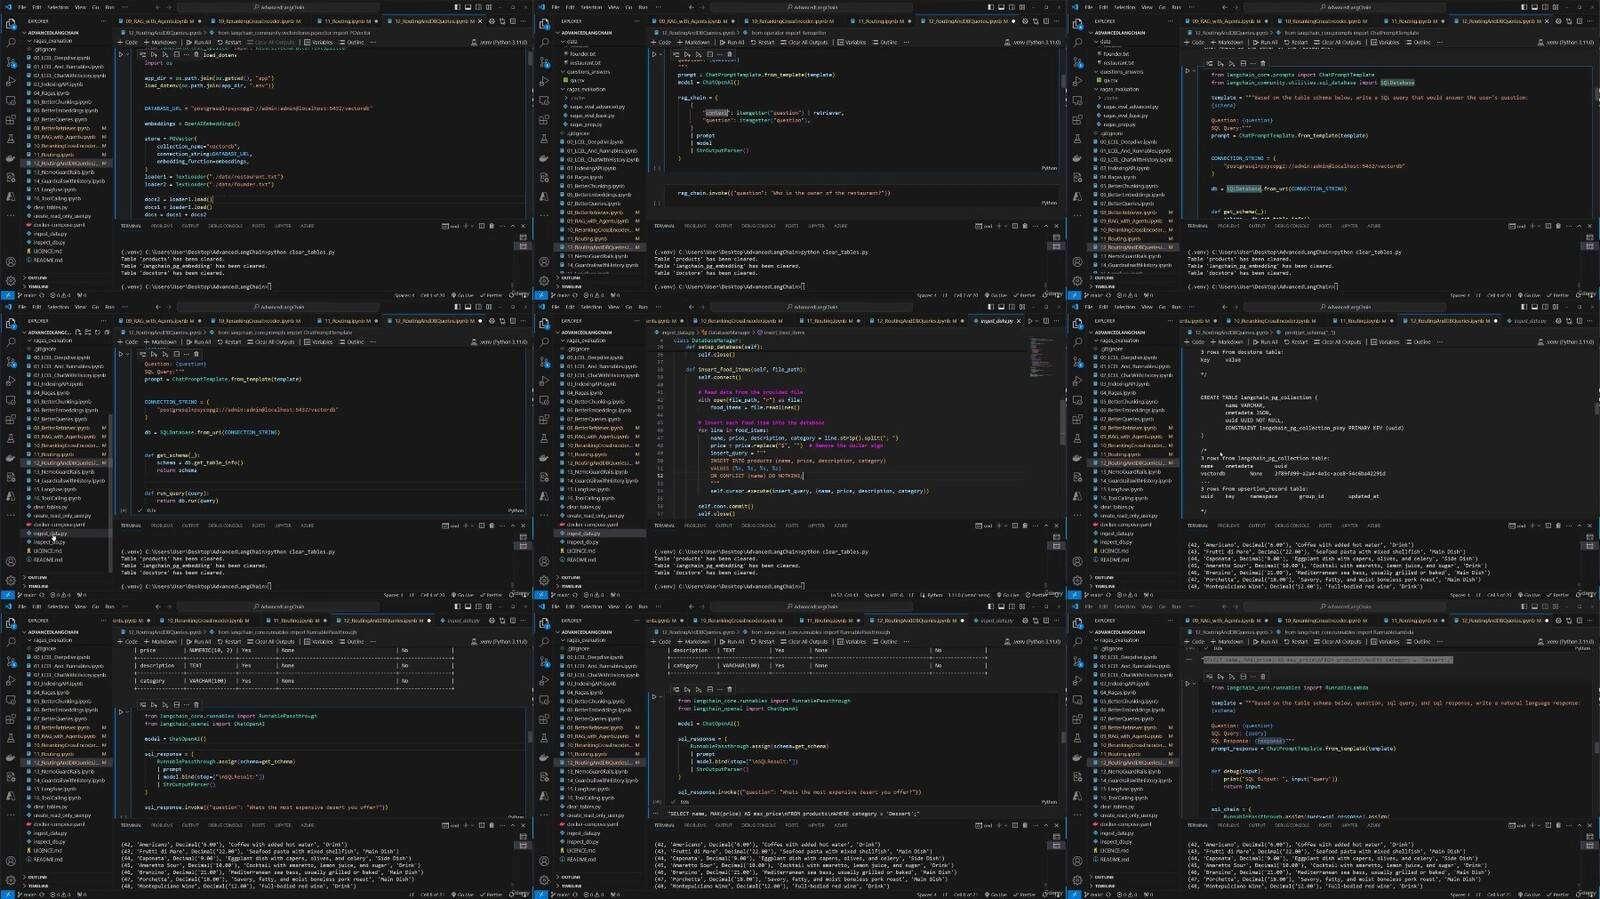This screenshot has height=899, width=1600.
Task: Click New File icon in the run_query window's explorer header
Action: click(x=79, y=332)
